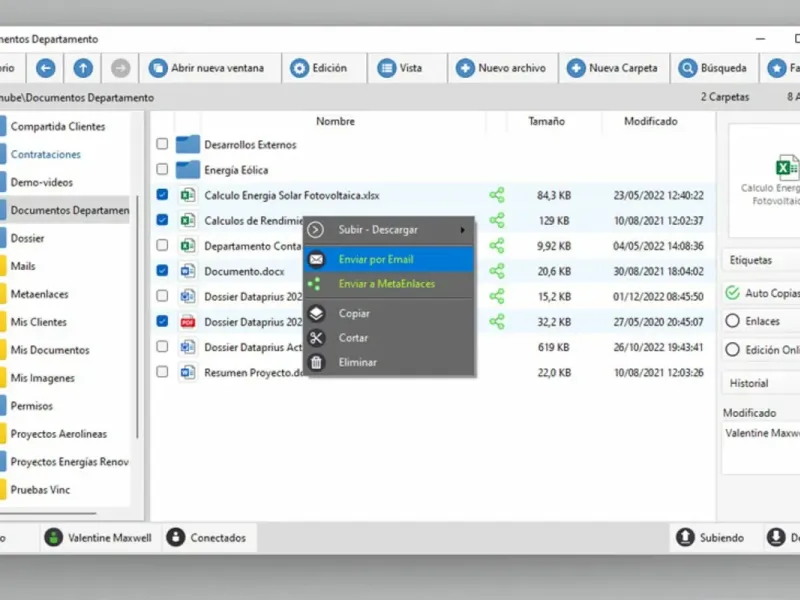Image resolution: width=800 pixels, height=600 pixels.
Task: Click the share icon for the 129 KB file
Action: coord(496,220)
